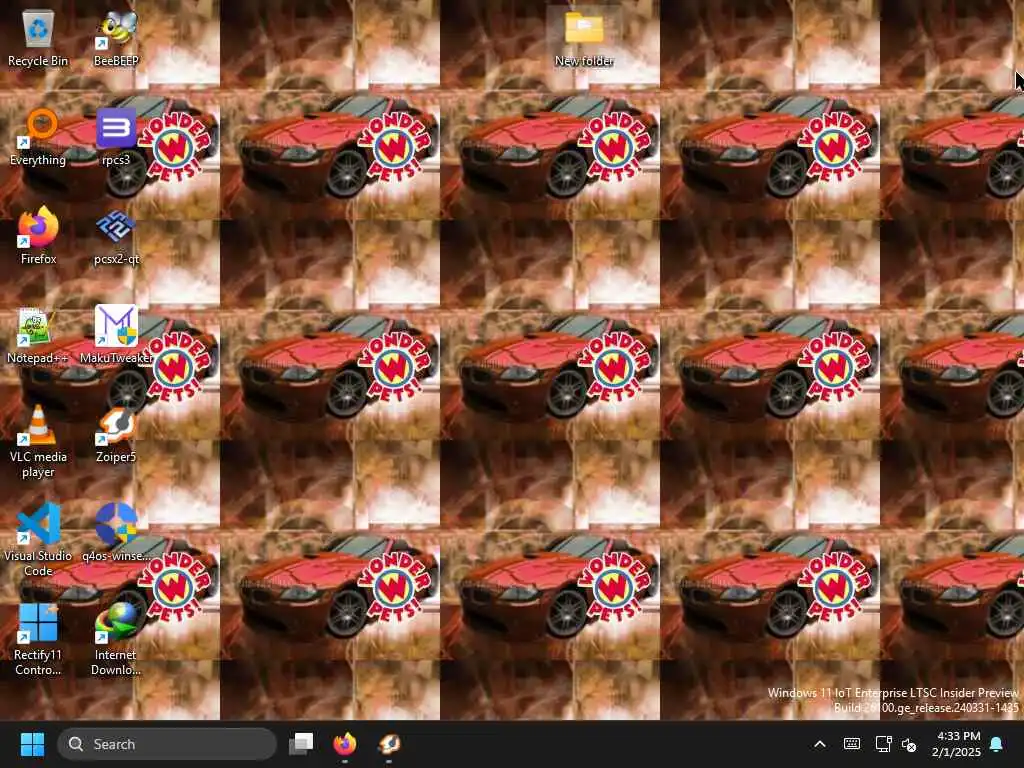
Task: Open Task View from the taskbar
Action: point(301,744)
